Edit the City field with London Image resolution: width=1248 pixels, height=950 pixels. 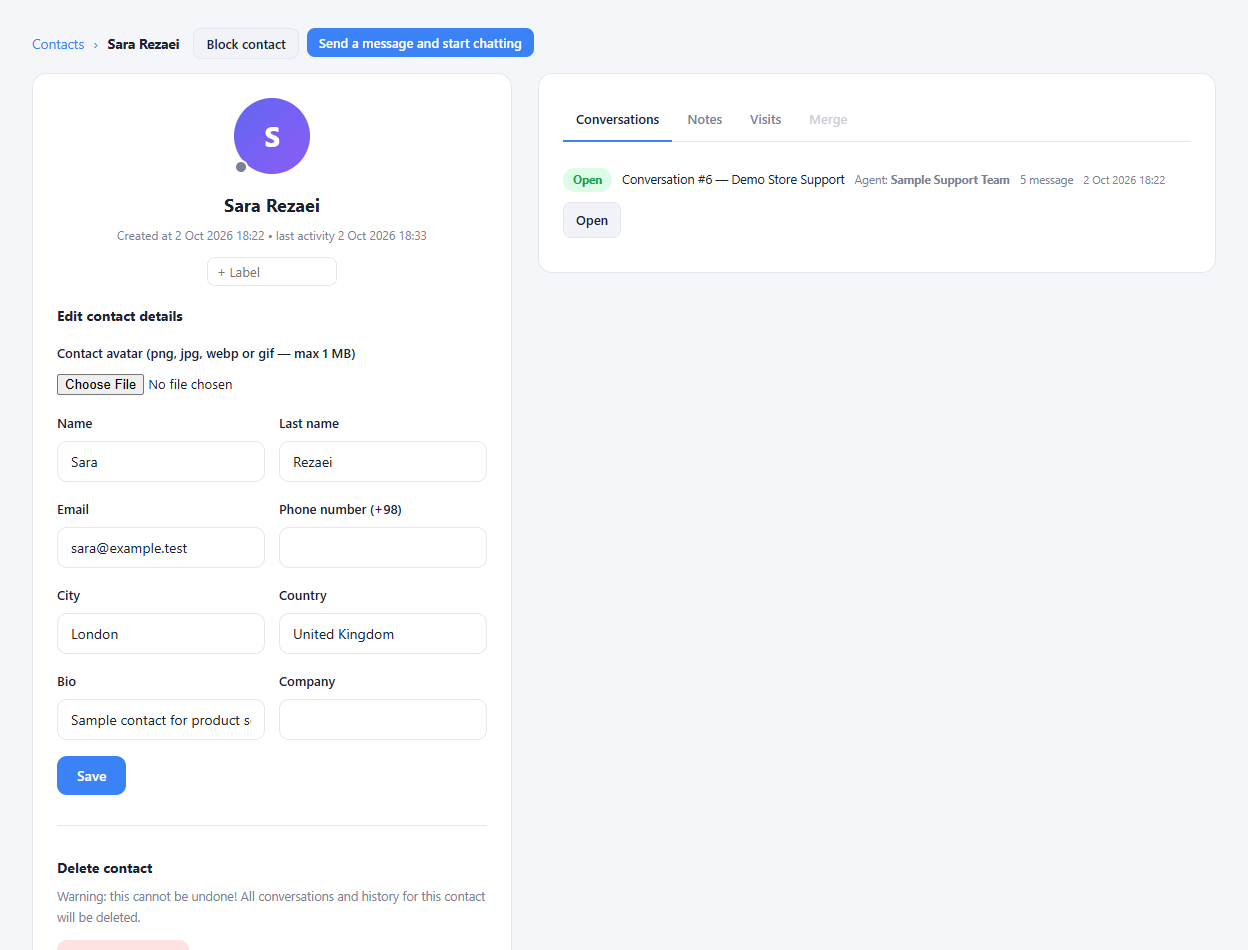[x=161, y=634]
